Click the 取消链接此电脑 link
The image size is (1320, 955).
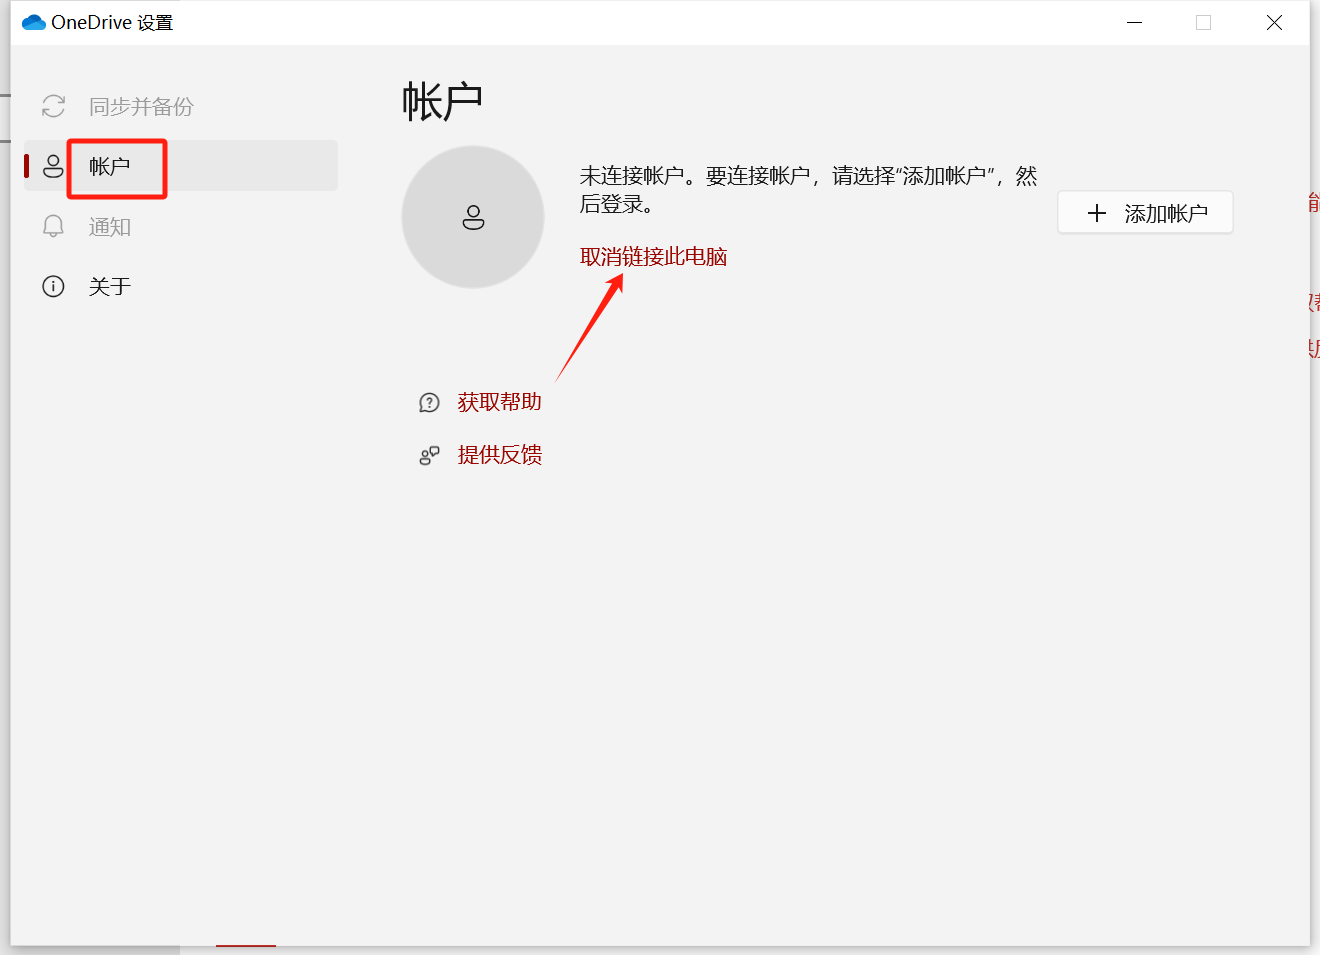653,257
